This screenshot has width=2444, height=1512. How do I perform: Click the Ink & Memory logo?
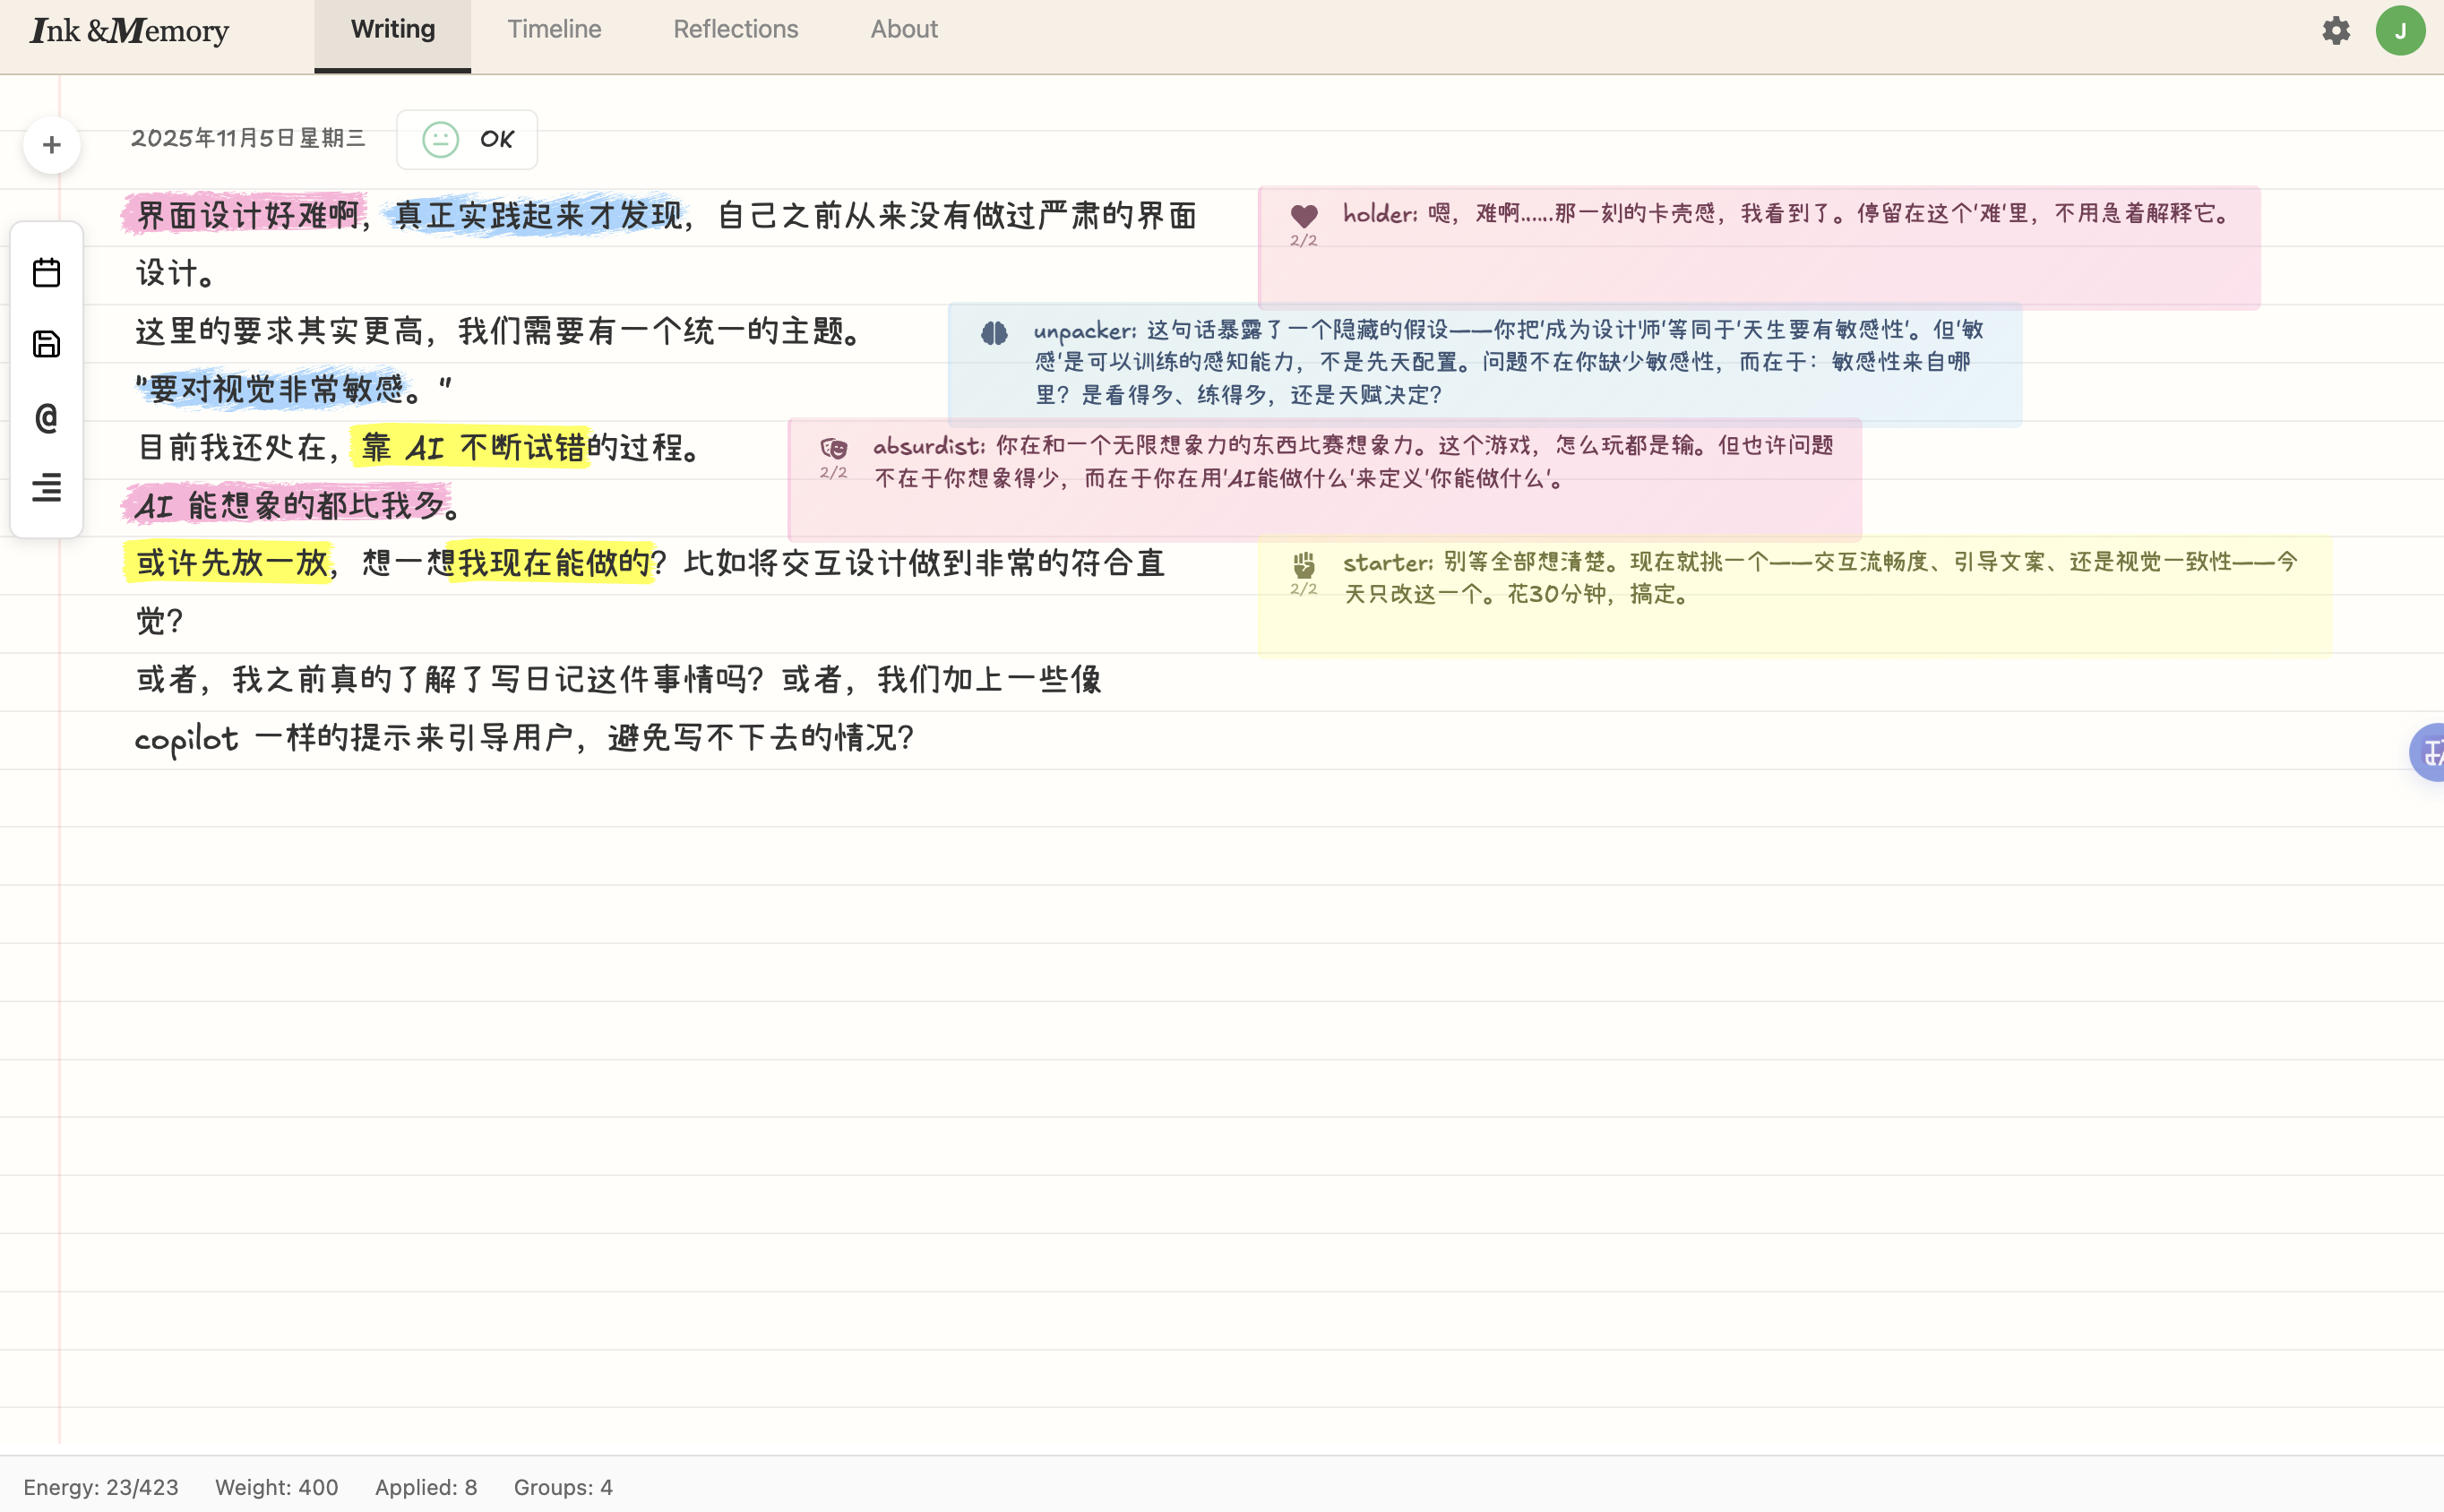click(130, 30)
